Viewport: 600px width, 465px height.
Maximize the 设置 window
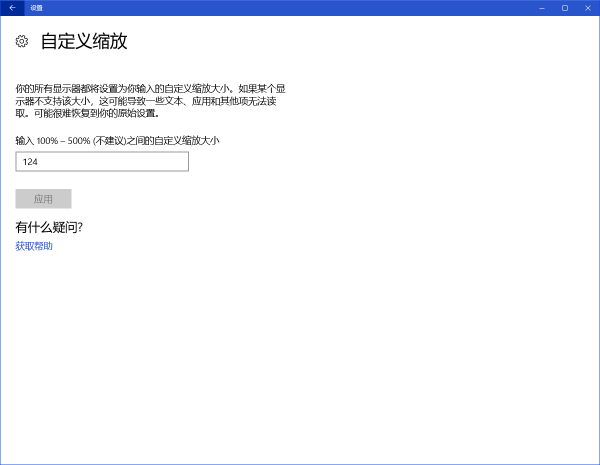point(565,8)
